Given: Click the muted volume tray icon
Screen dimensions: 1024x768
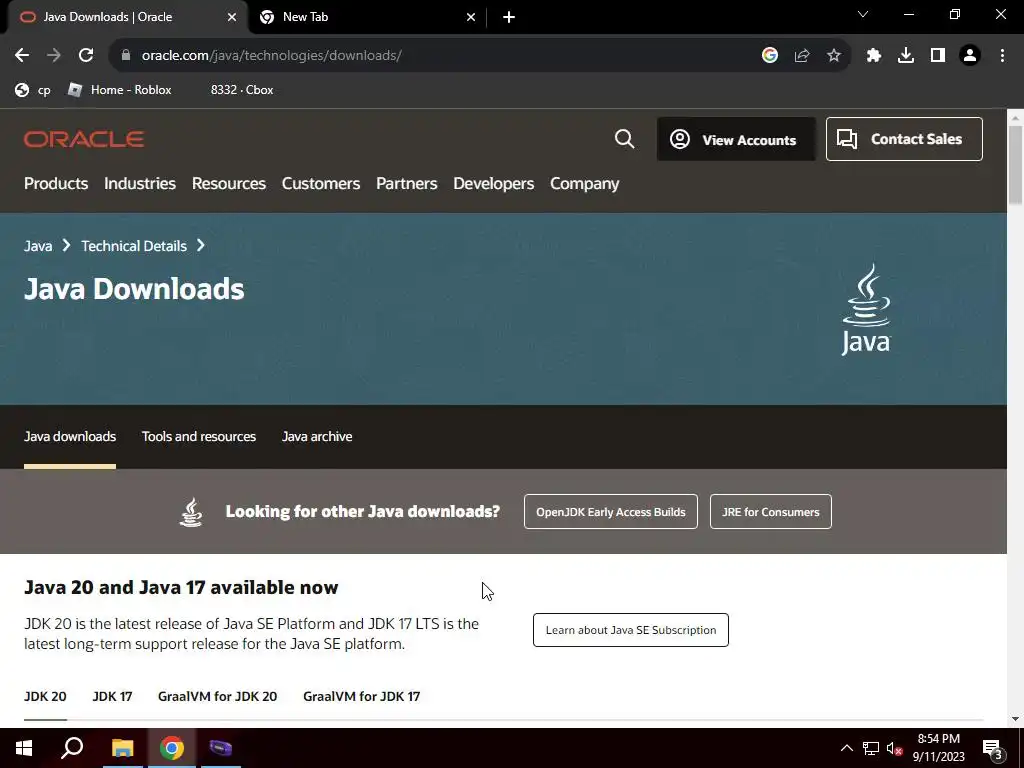Looking at the screenshot, I should 895,748.
